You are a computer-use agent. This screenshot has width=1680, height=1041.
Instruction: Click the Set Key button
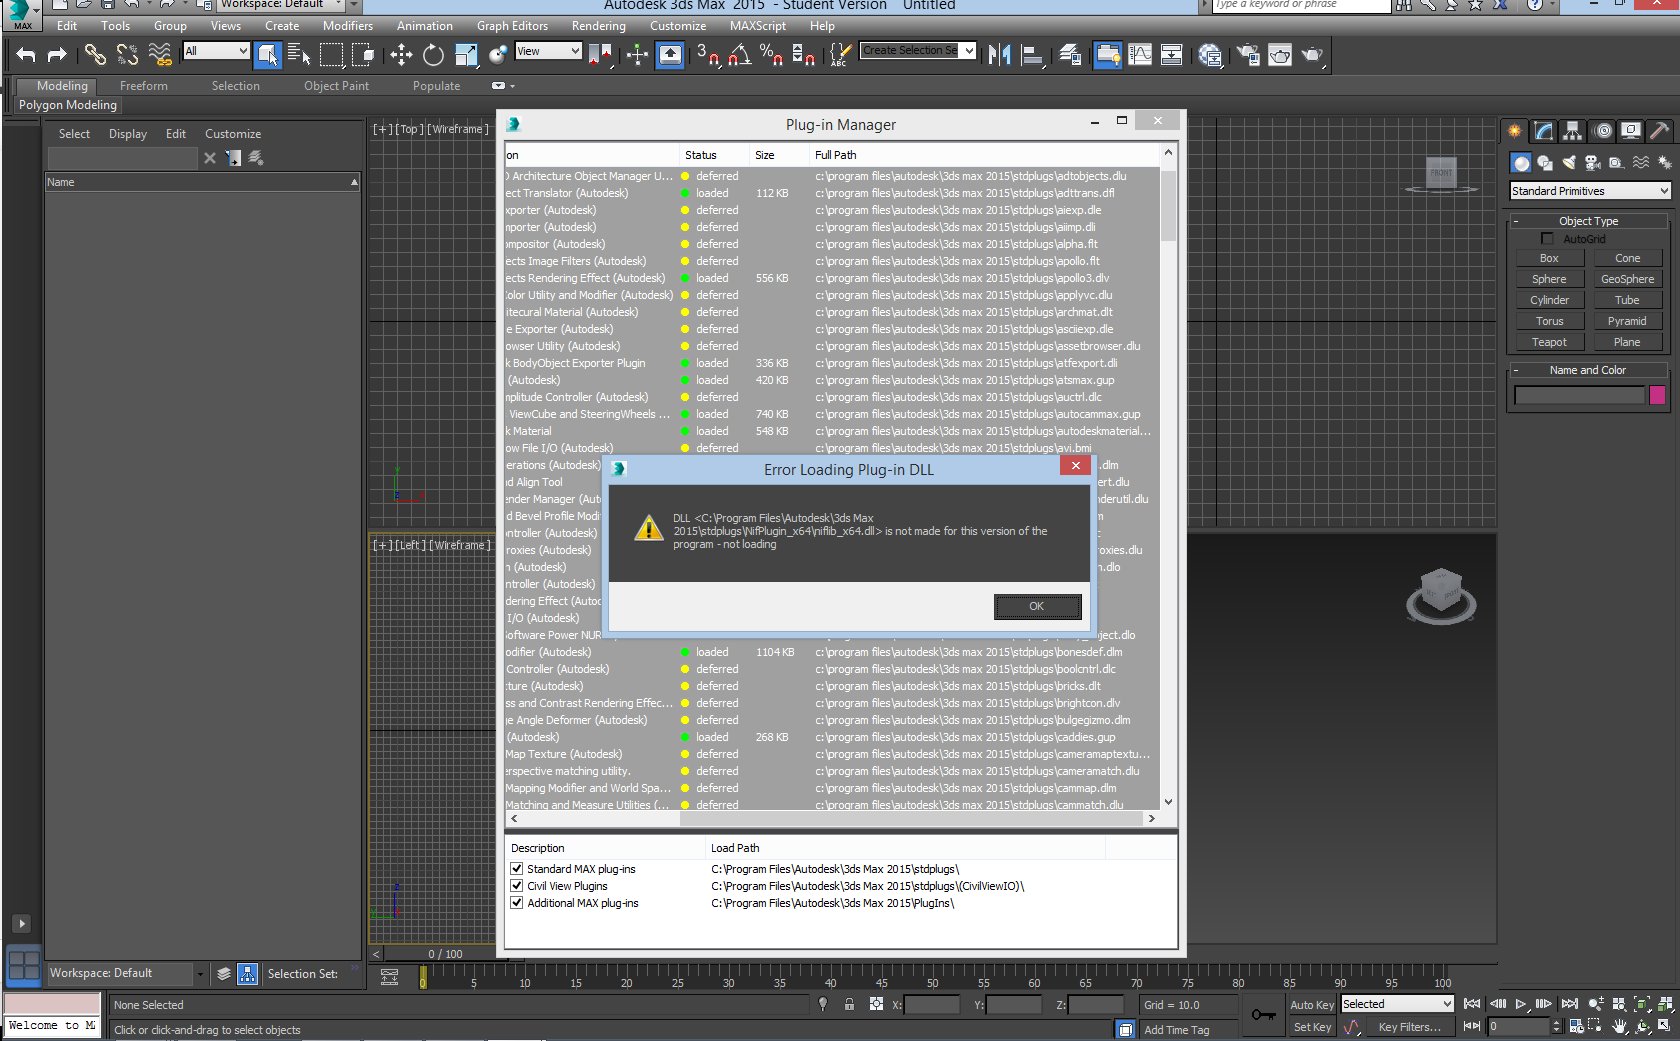[x=1312, y=1027]
